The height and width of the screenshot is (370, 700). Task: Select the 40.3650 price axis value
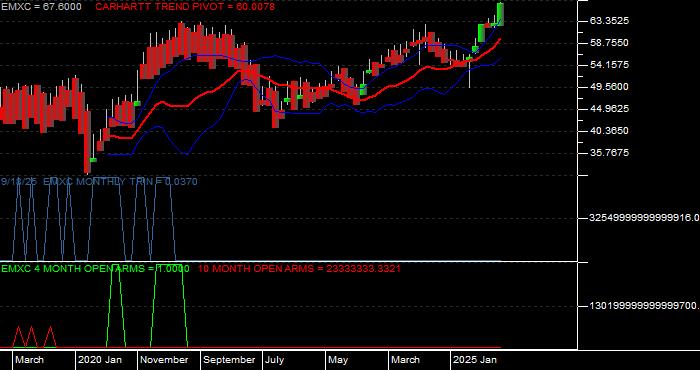click(609, 131)
